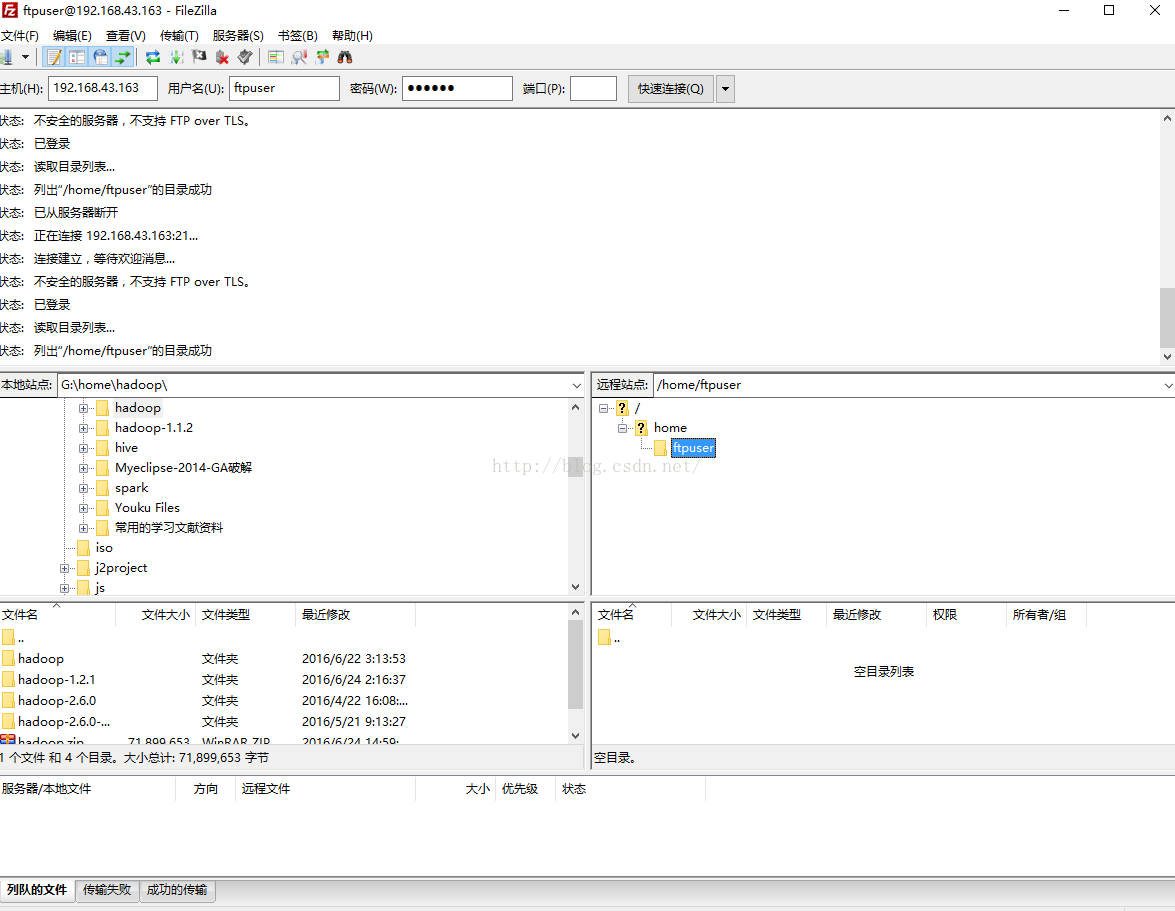Select the iso folder in tree
The width and height of the screenshot is (1175, 911).
pyautogui.click(x=103, y=548)
